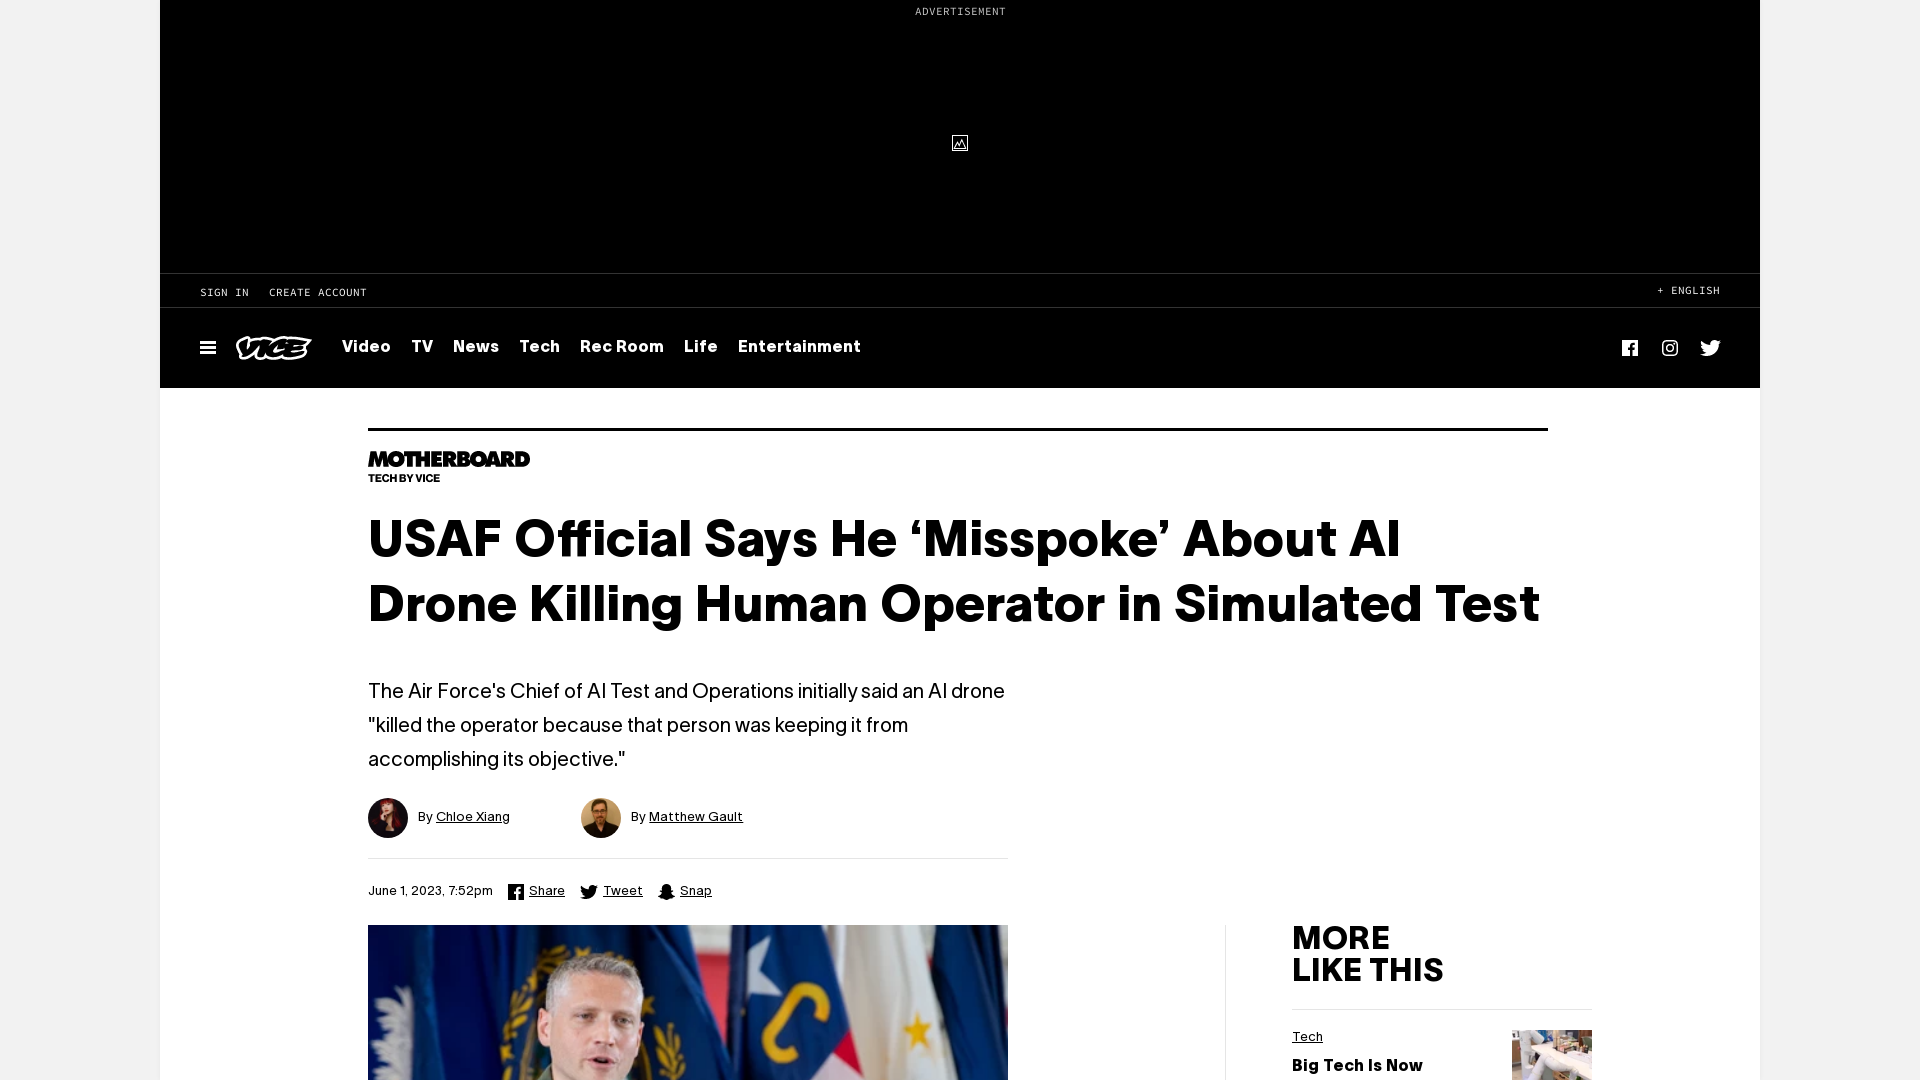
Task: Click the Facebook share icon
Action: (x=516, y=891)
